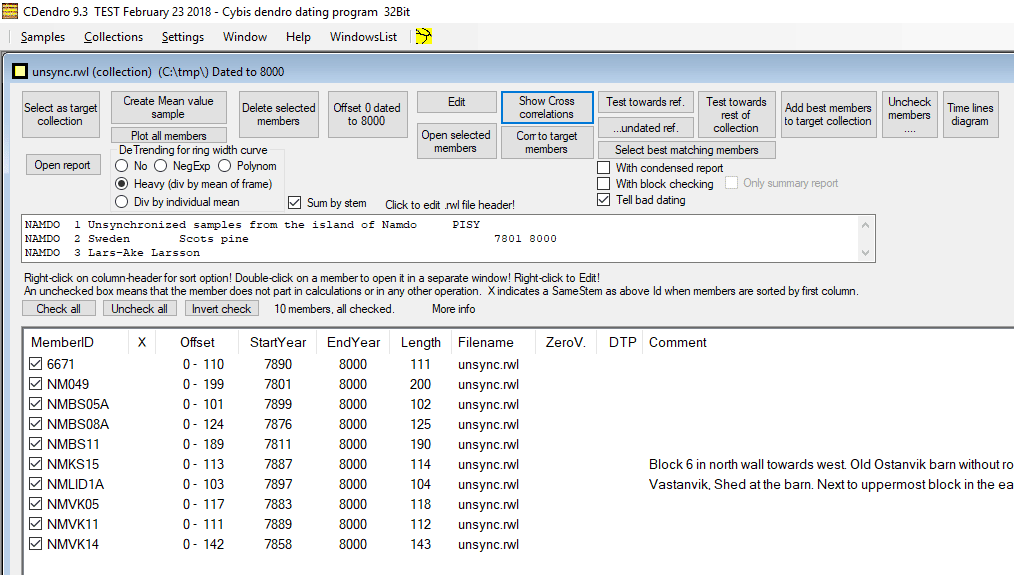Click the ...undated ref. button
Screen dimensions: 1014x575
[645, 127]
